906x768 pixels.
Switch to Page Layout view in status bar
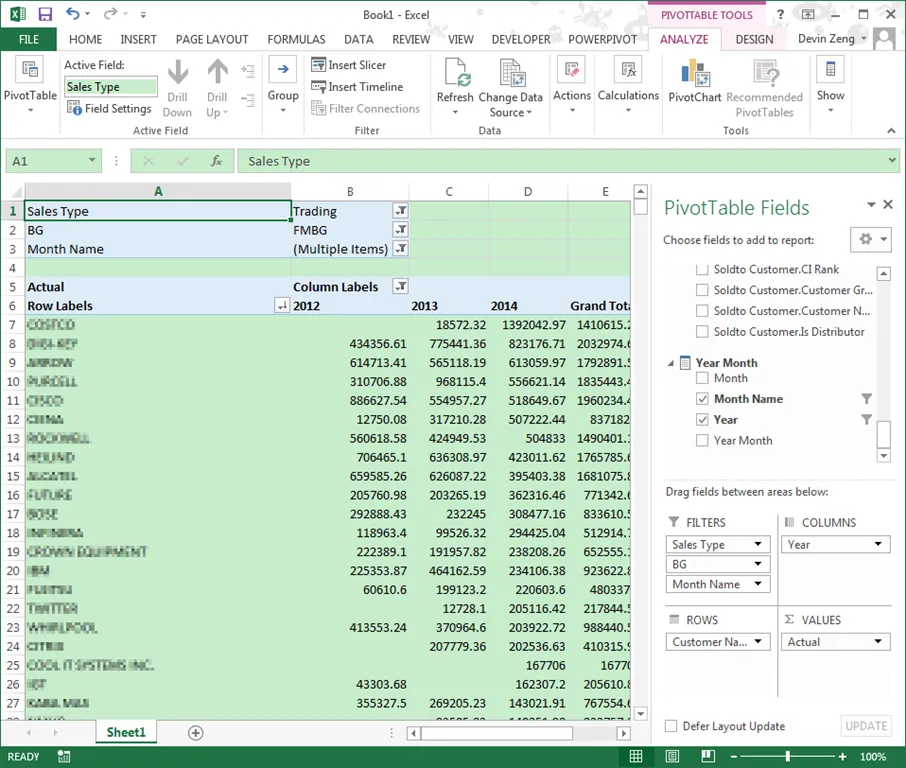point(672,756)
